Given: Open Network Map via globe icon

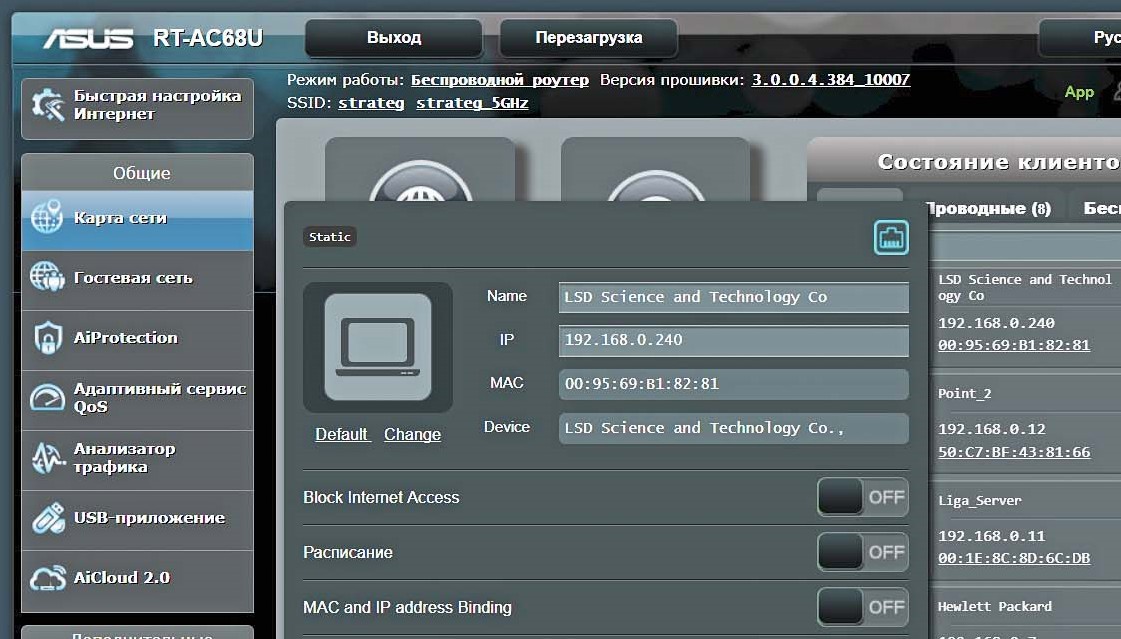Looking at the screenshot, I should point(47,218).
